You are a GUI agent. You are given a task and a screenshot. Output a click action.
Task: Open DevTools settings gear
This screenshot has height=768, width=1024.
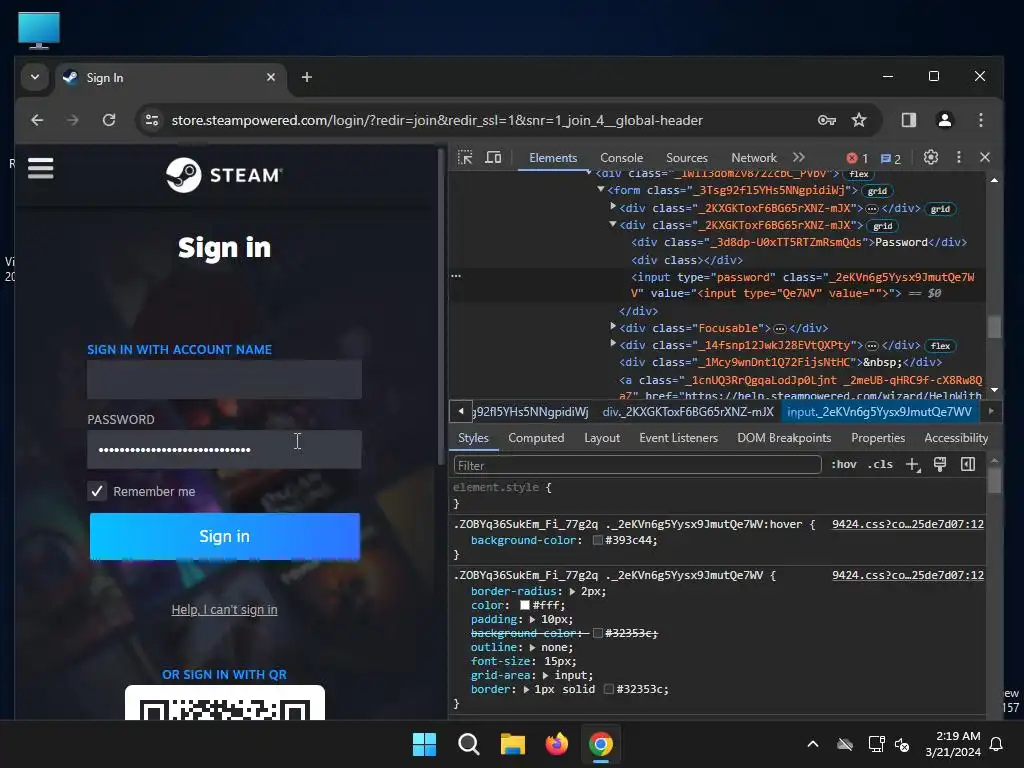931,157
